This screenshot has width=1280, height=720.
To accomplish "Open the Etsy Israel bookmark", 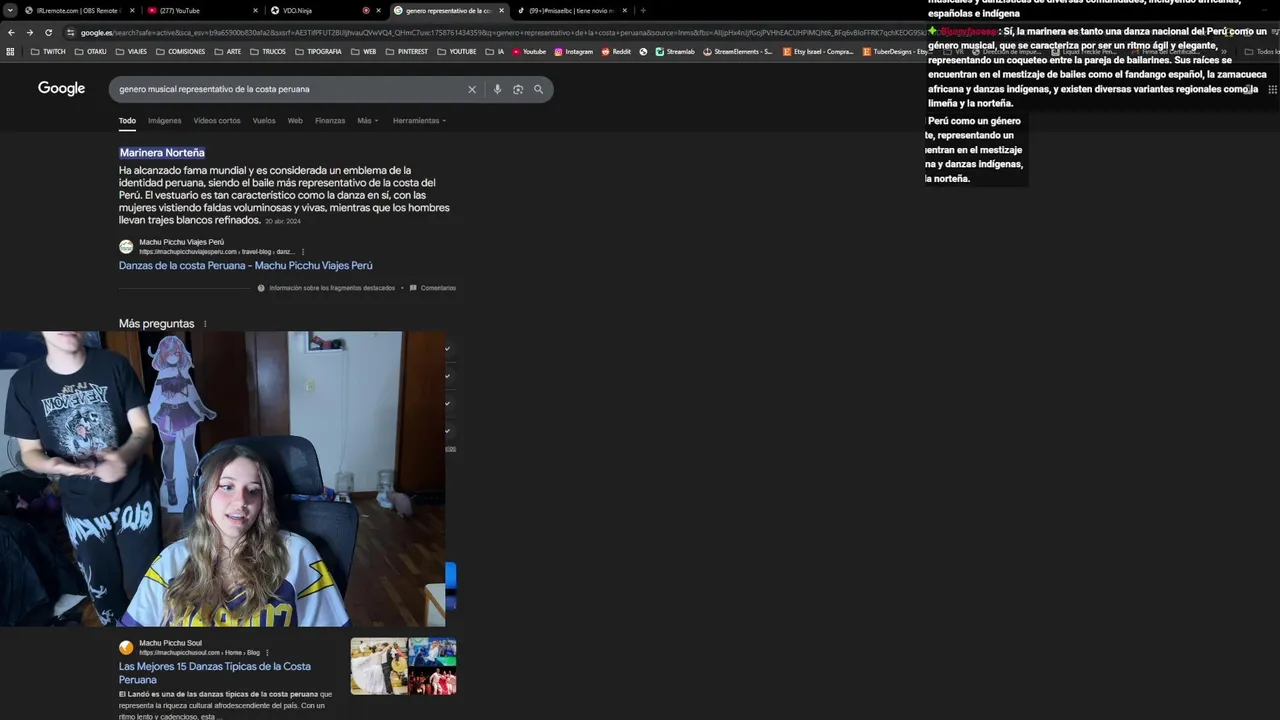I will click(818, 51).
